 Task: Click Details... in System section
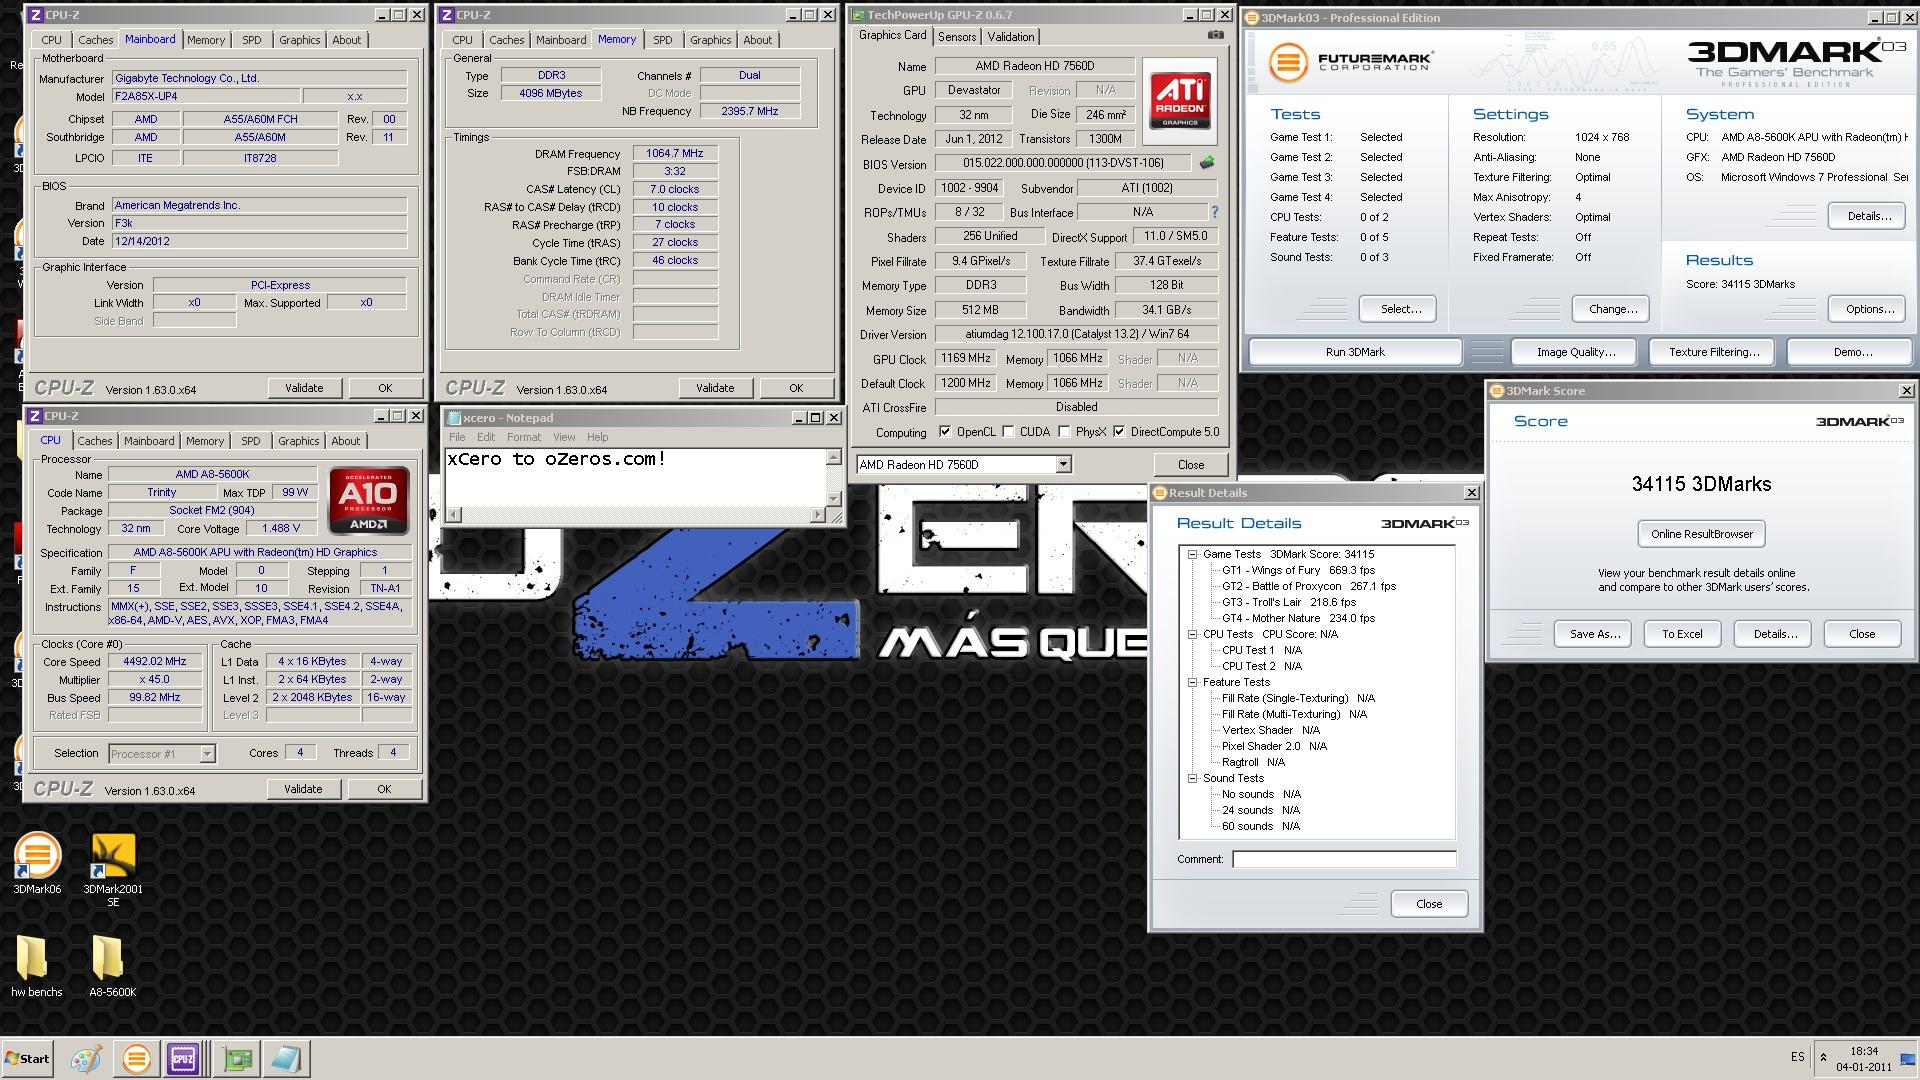click(1868, 216)
